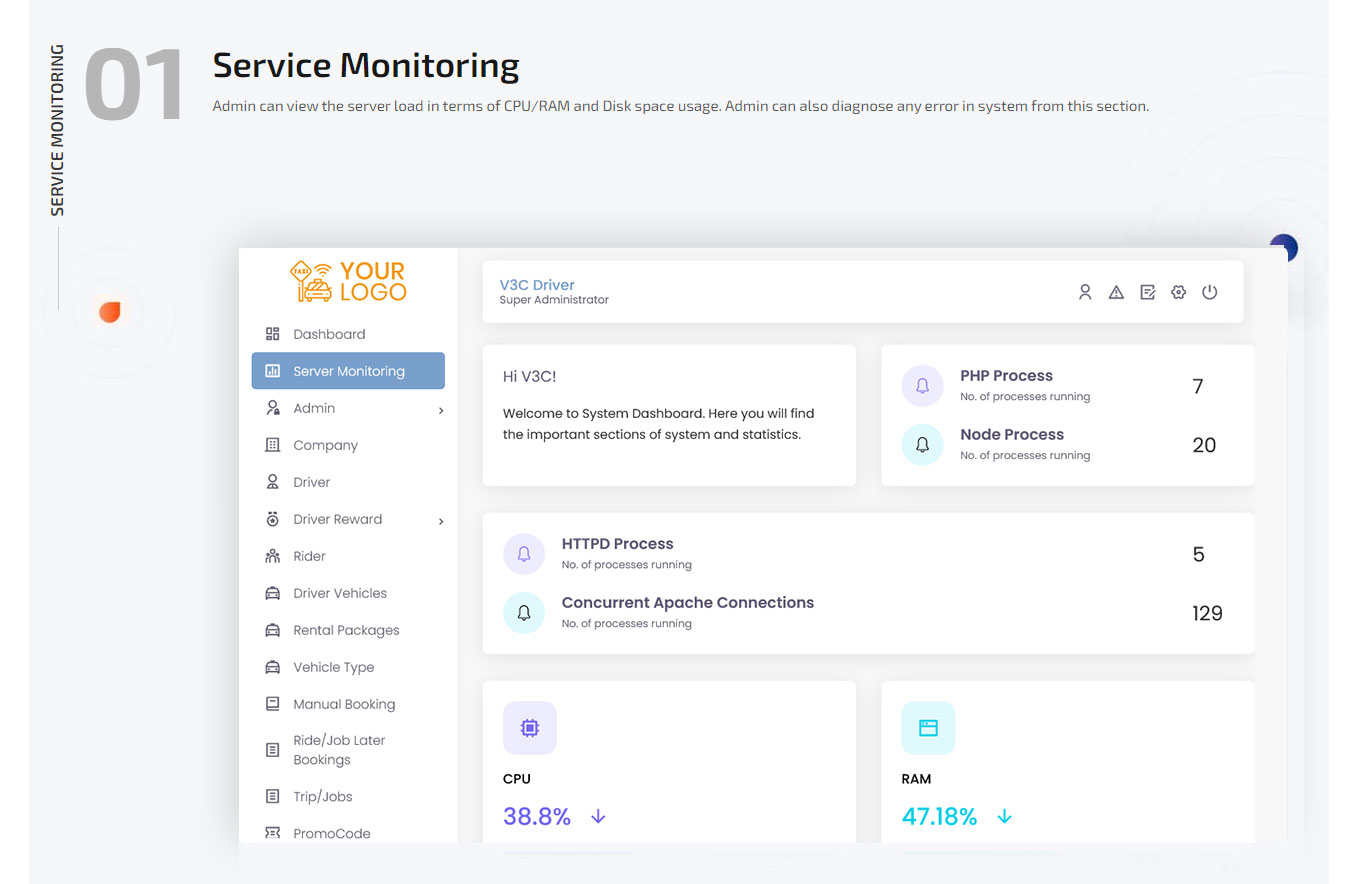Expand the Driver Reward submenu chevron
This screenshot has width=1359, height=884.
[441, 521]
